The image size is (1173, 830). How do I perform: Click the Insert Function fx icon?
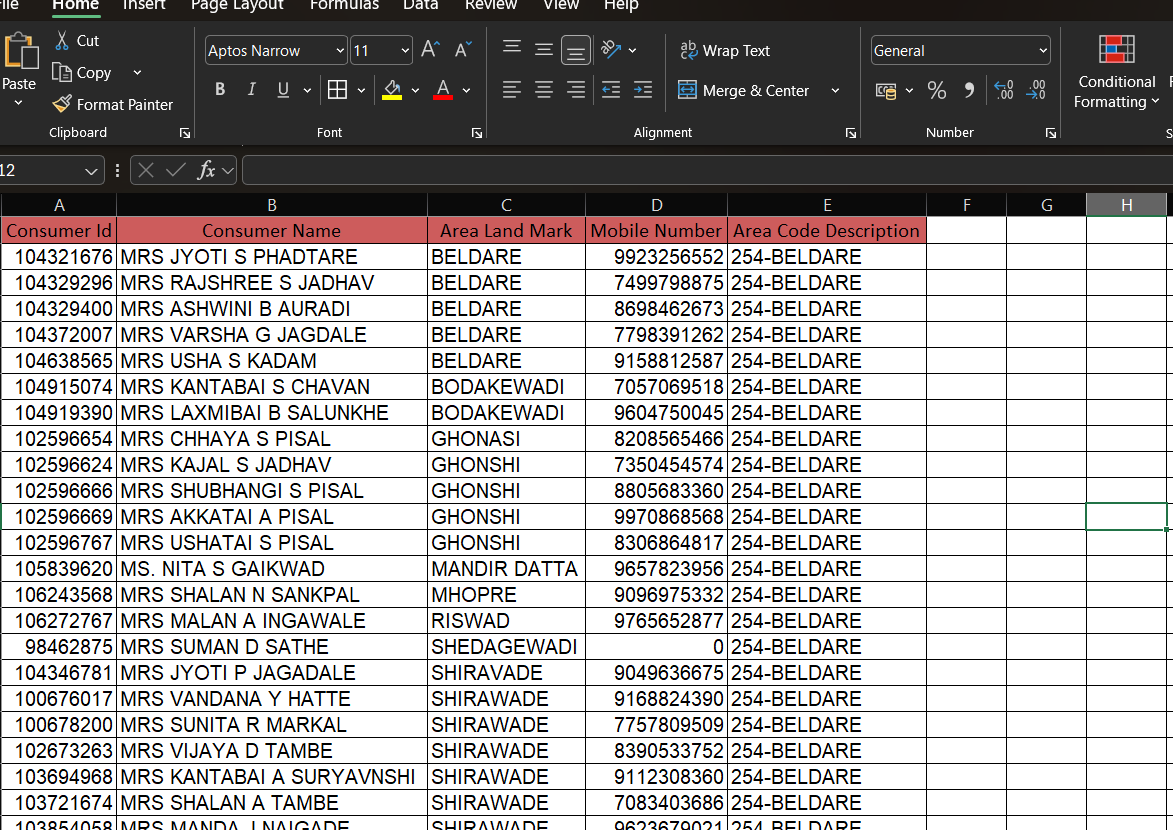207,170
